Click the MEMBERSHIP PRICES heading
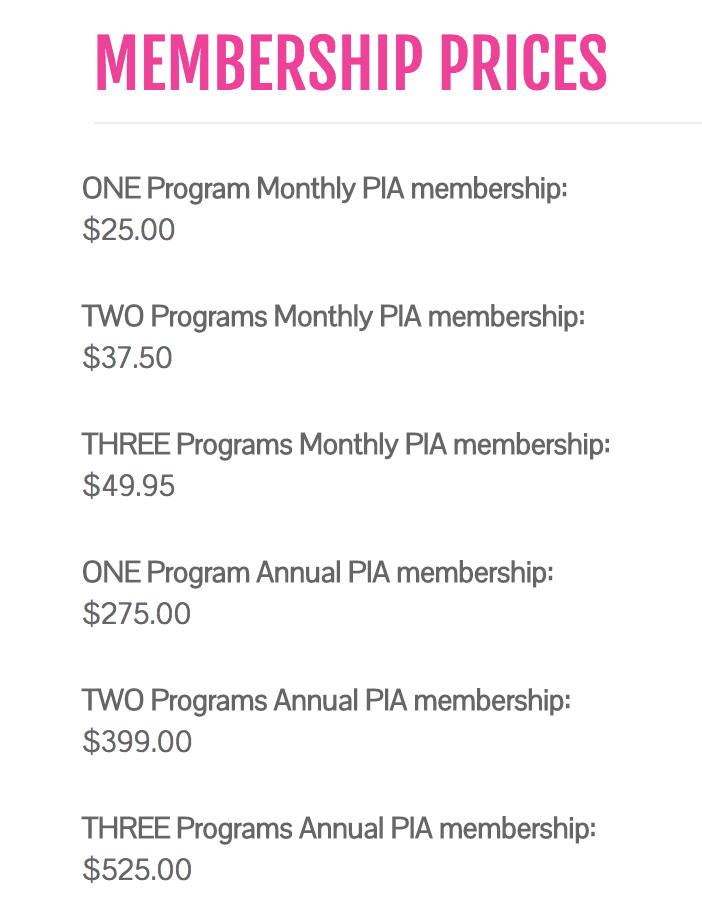 (x=350, y=63)
